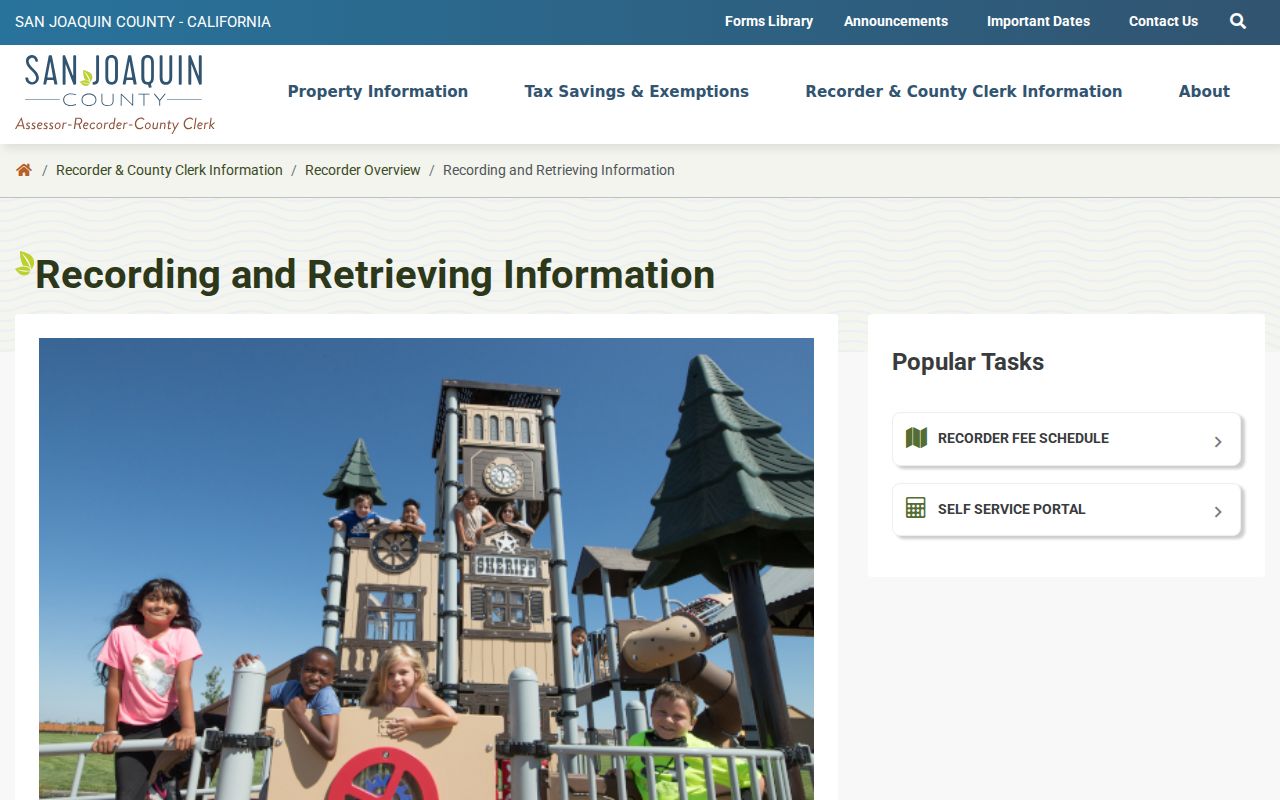Click the Recording and Retrieving Information breadcrumb text
1280x800 pixels.
(x=559, y=170)
